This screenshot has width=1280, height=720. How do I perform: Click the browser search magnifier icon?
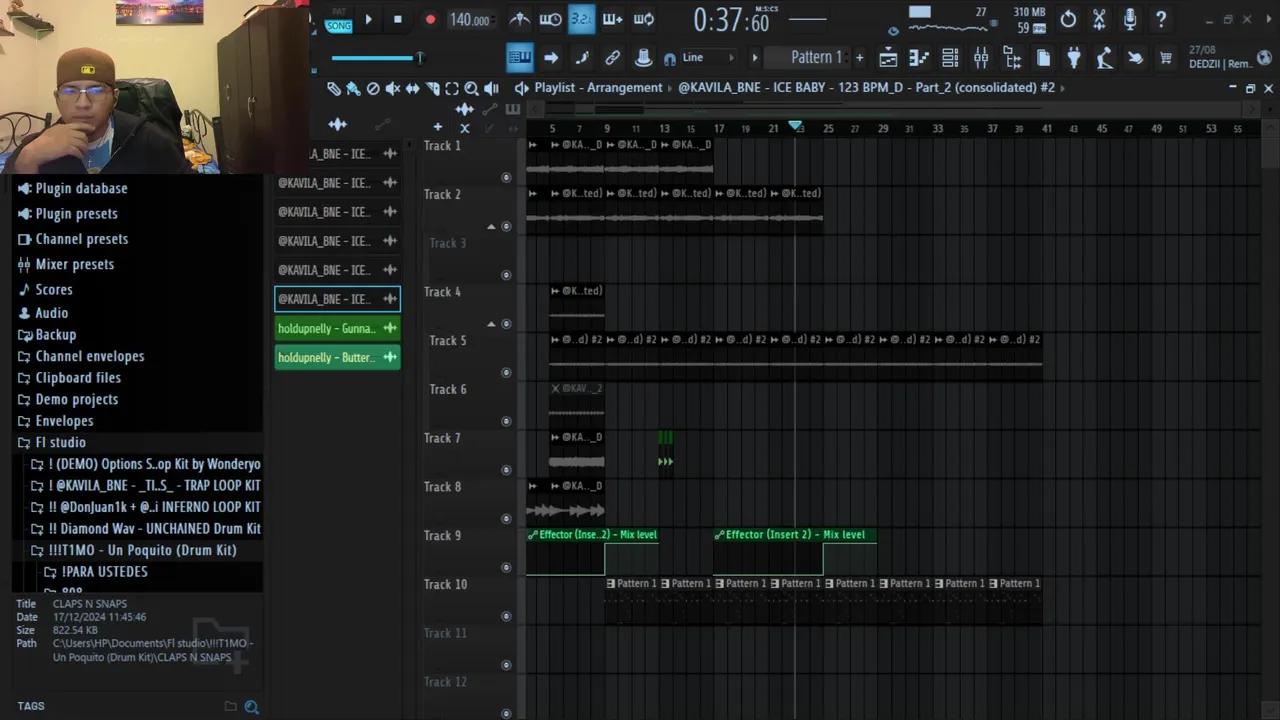pyautogui.click(x=251, y=706)
